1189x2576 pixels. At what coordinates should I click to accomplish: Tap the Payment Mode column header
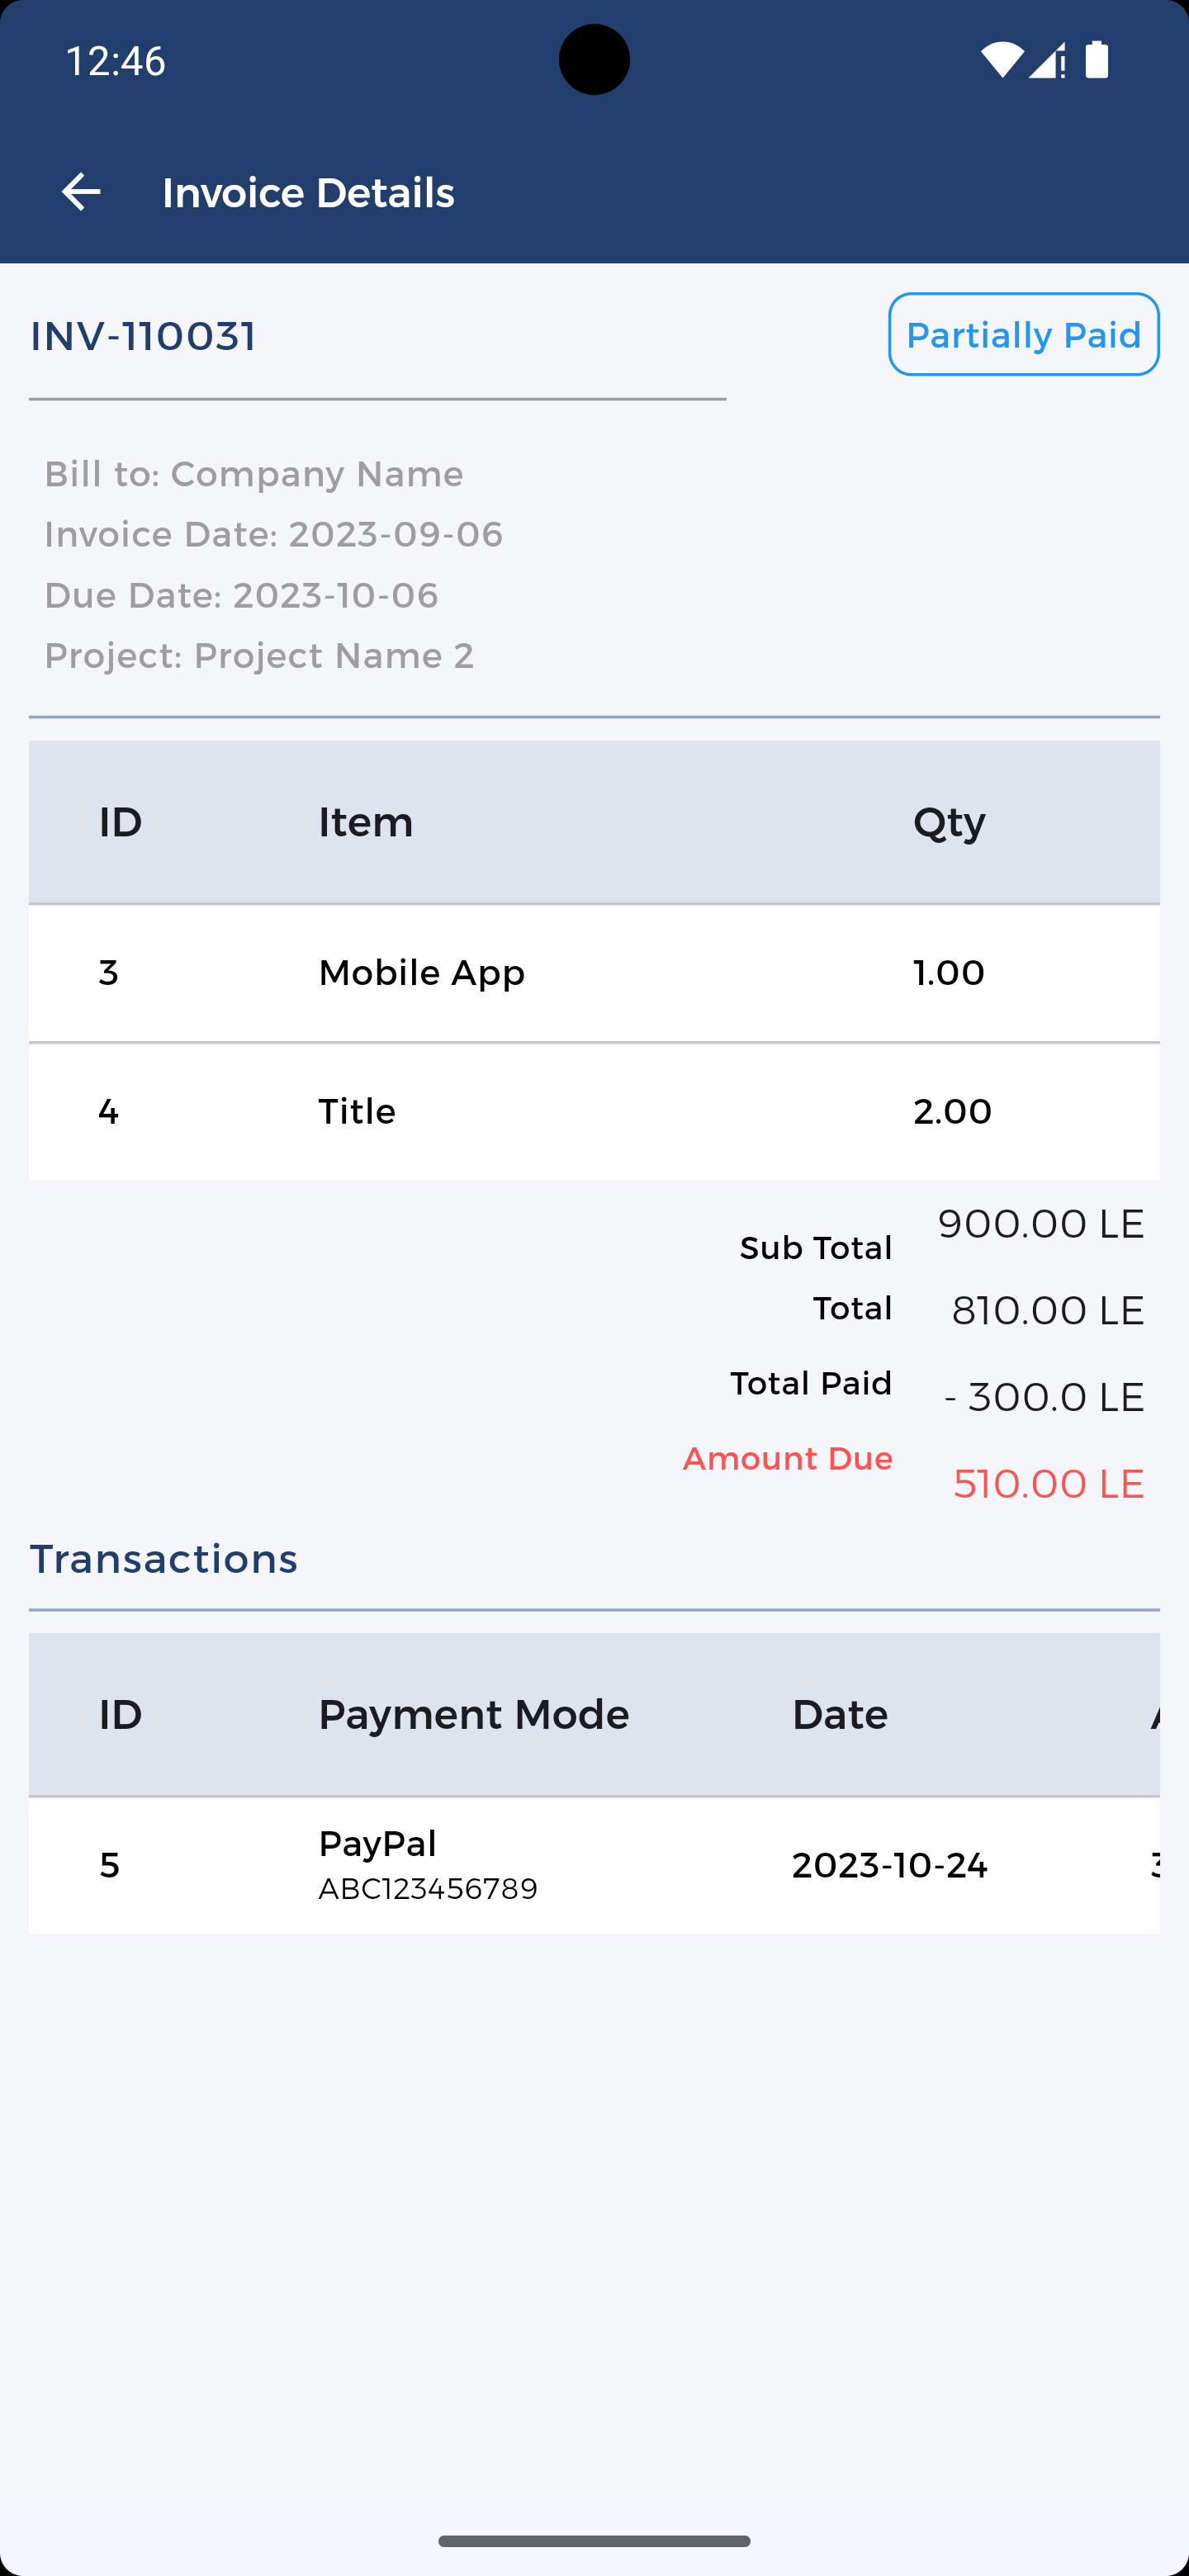click(x=474, y=1715)
